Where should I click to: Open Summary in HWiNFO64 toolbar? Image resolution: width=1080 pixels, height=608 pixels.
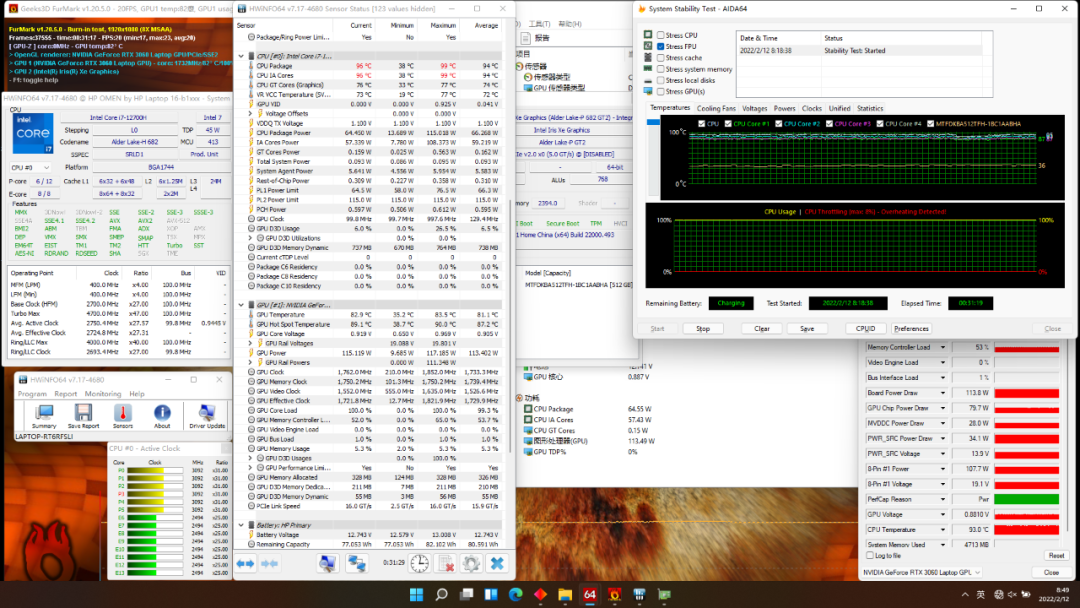pos(43,416)
